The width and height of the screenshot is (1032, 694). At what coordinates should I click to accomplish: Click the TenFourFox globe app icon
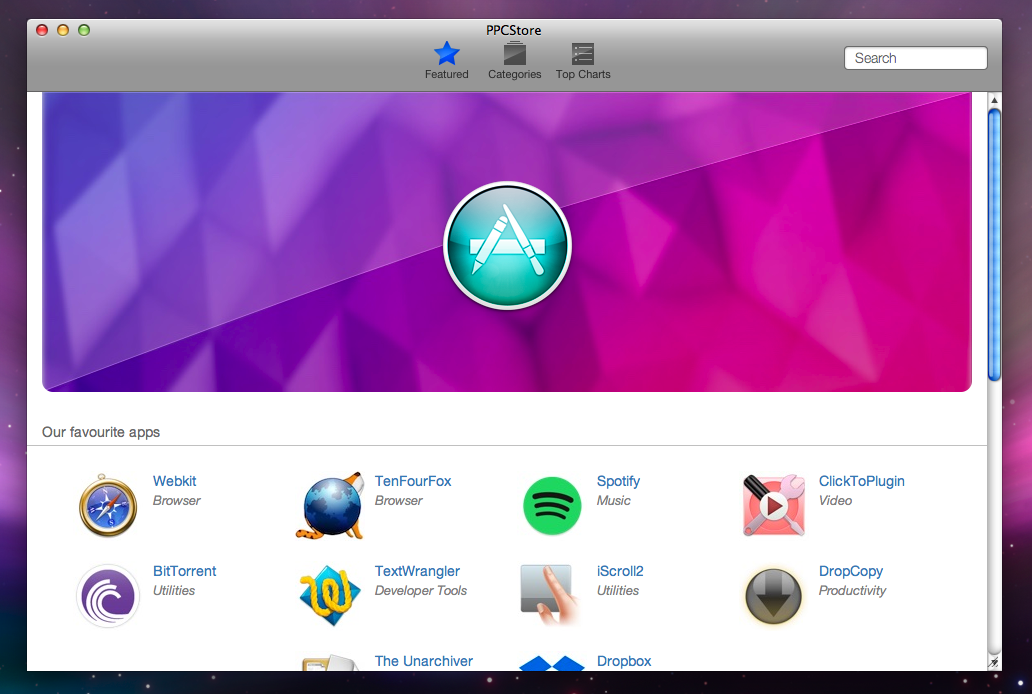[330, 505]
